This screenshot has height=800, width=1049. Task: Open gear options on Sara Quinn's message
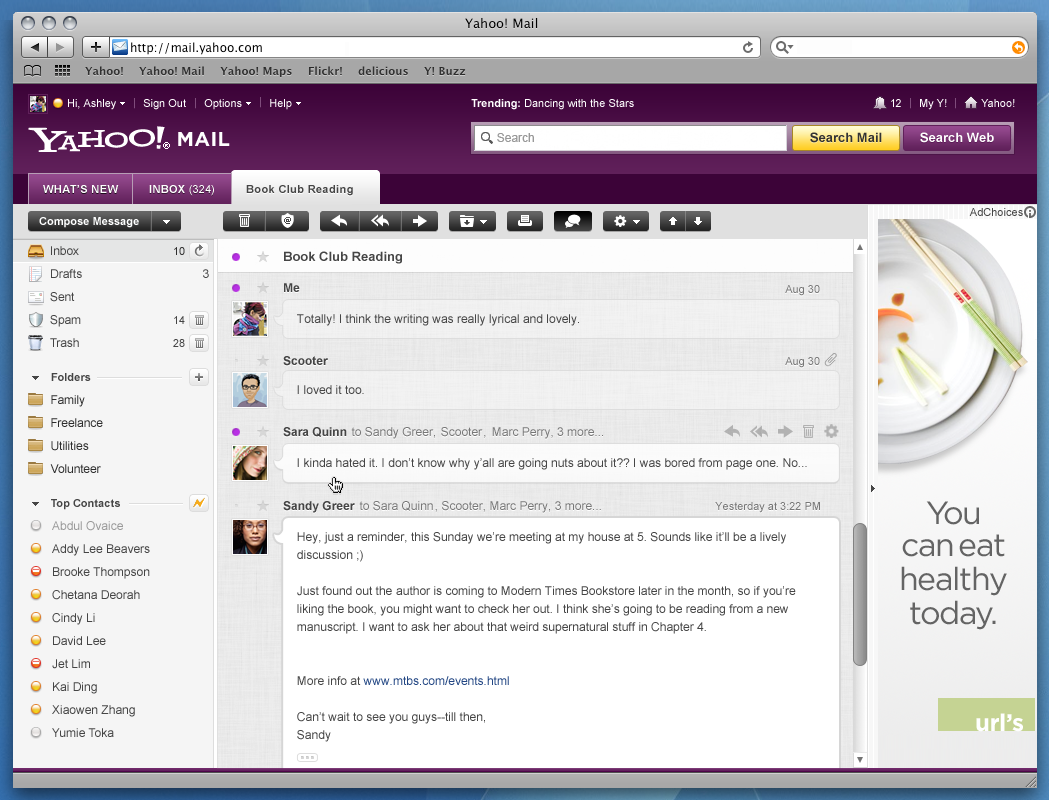coord(831,431)
